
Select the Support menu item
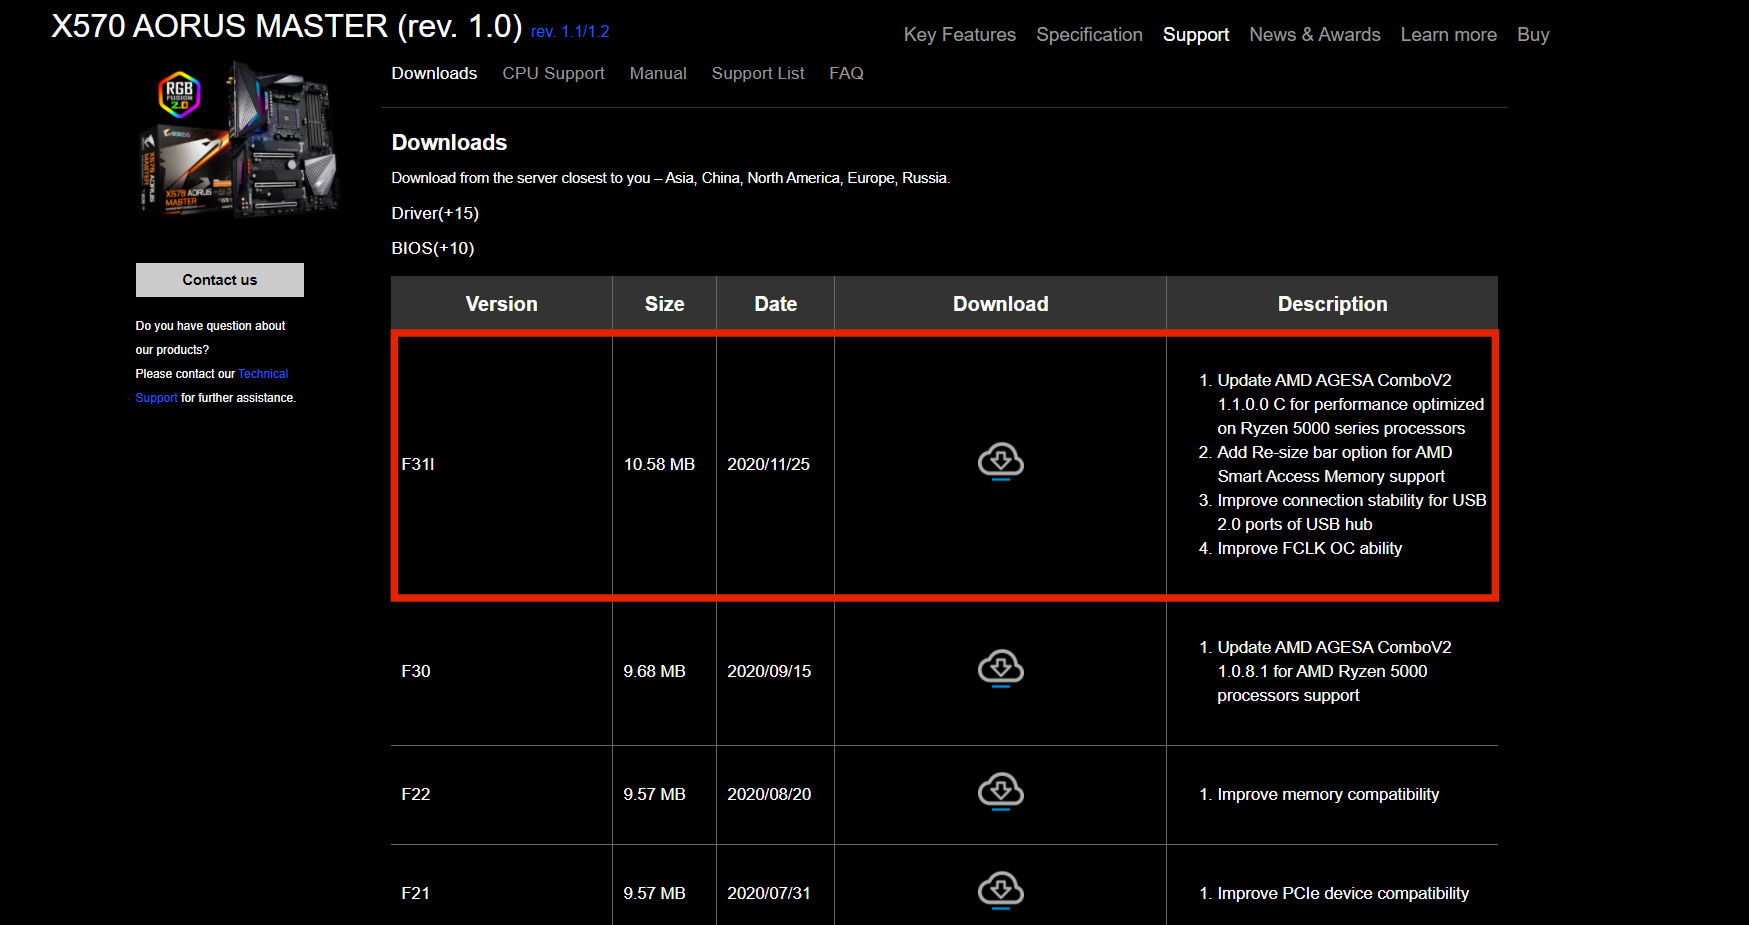pos(1195,35)
